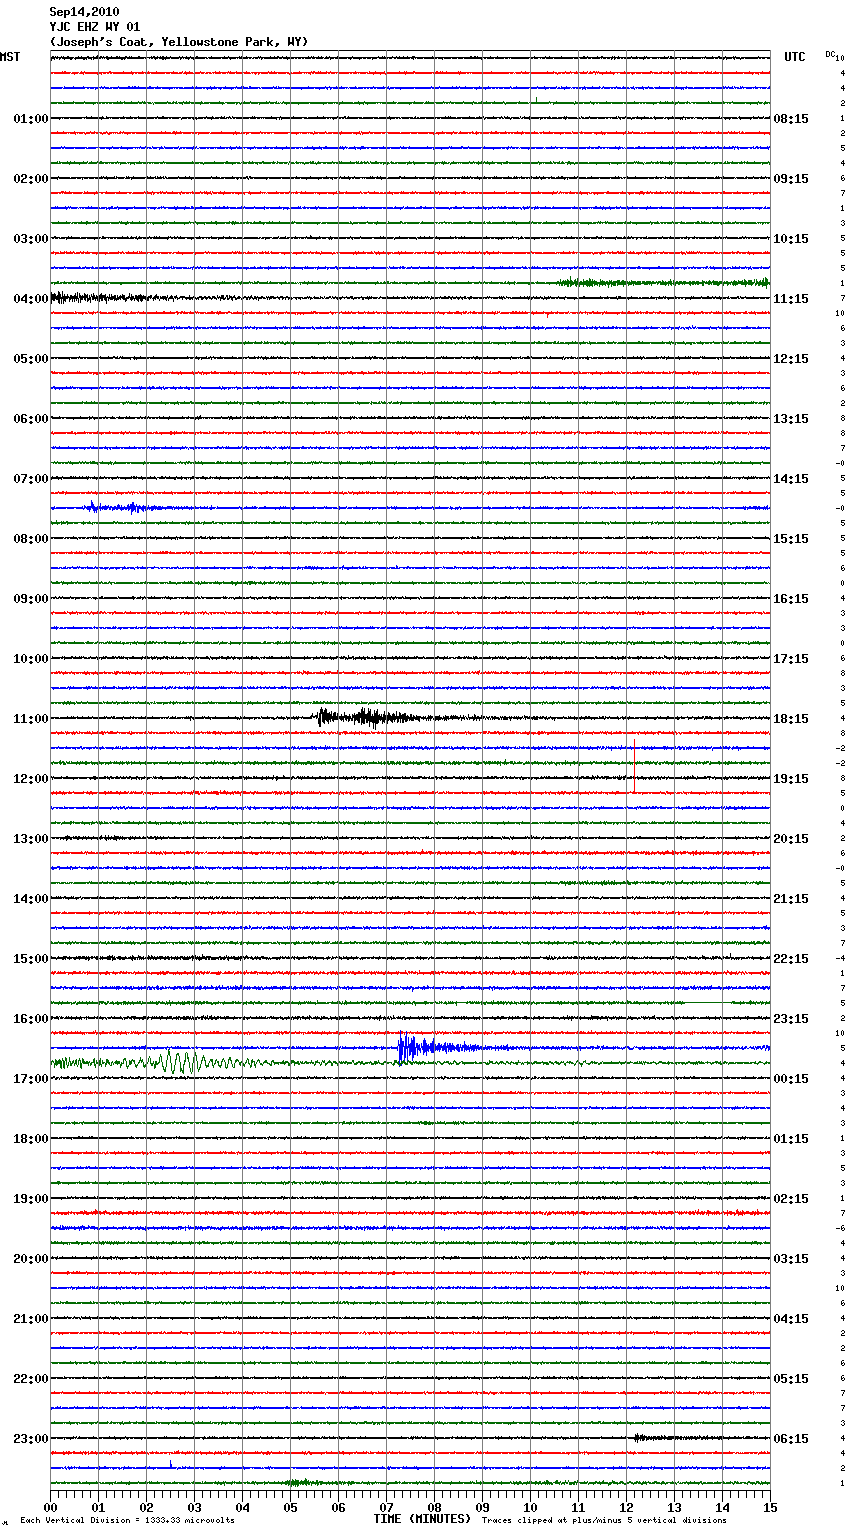
Task: Select the '02:15' UTC time label
Action: coord(791,1199)
